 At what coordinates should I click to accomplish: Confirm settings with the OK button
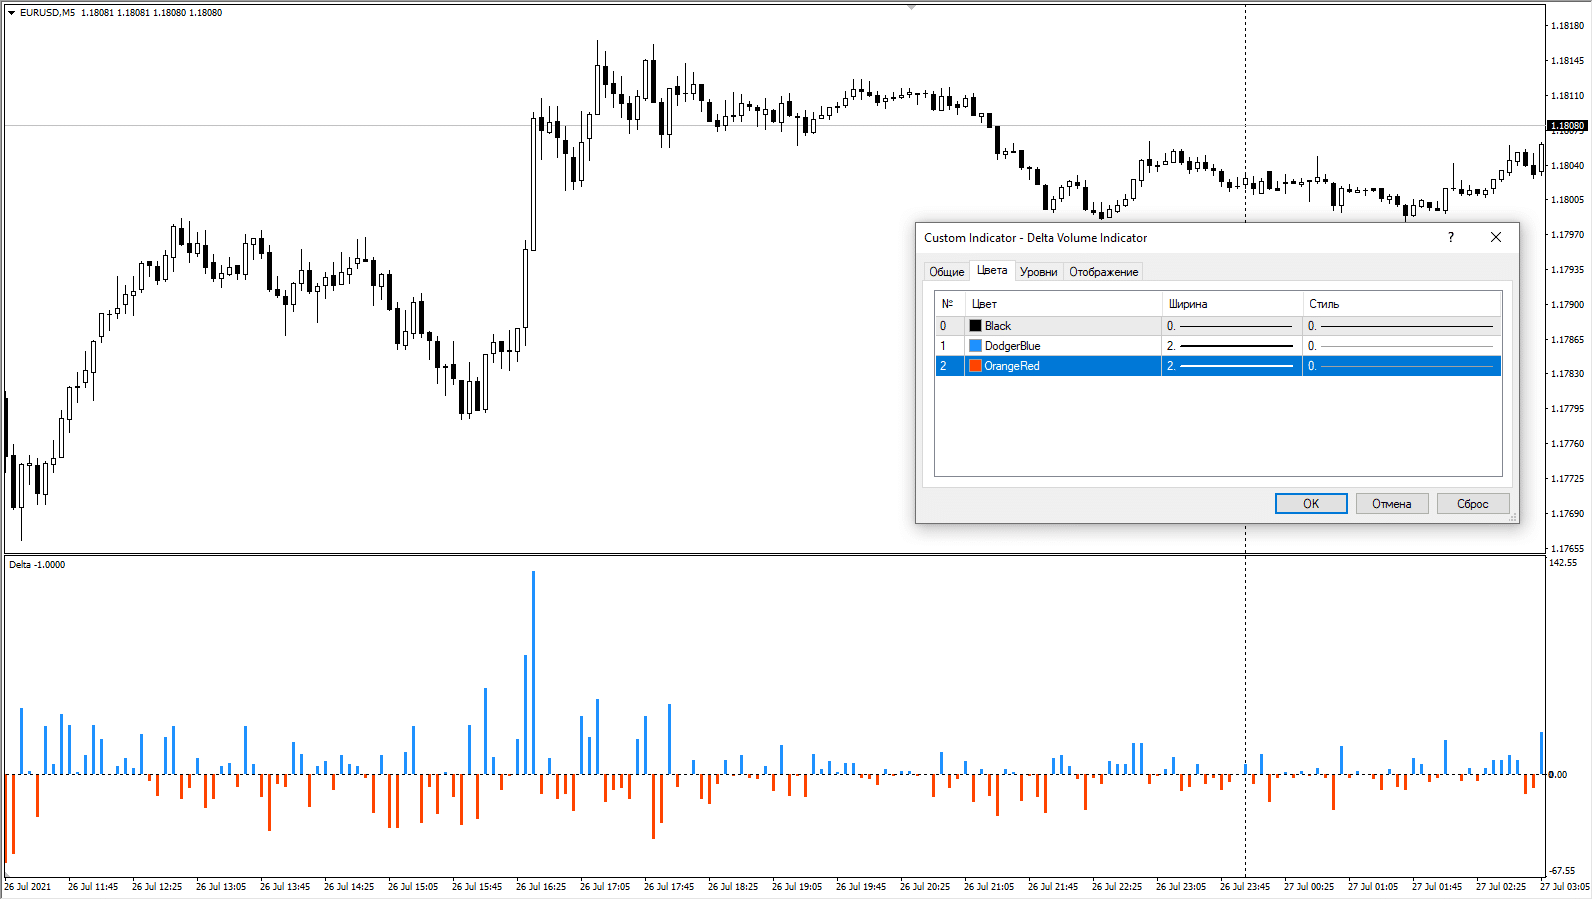[x=1310, y=504]
